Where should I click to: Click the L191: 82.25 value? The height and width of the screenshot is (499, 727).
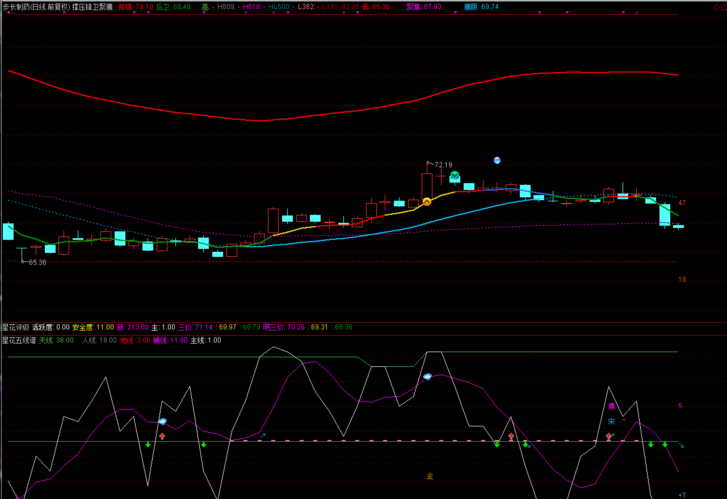[x=341, y=7]
